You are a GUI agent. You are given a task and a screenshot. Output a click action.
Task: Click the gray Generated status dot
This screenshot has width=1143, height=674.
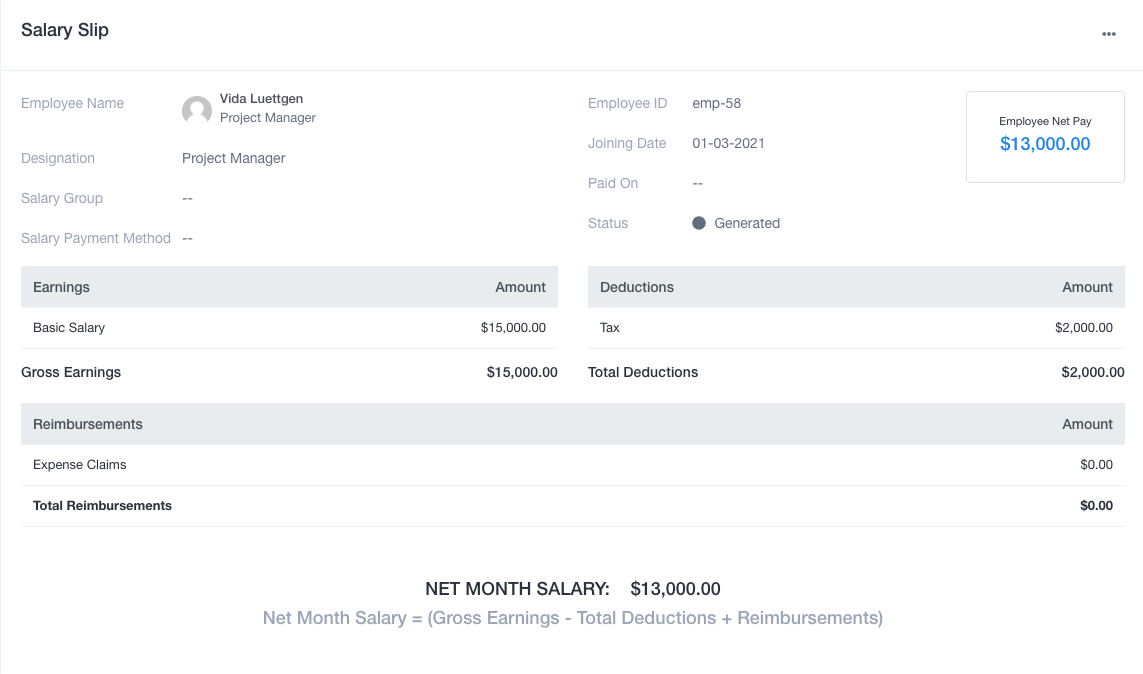699,223
